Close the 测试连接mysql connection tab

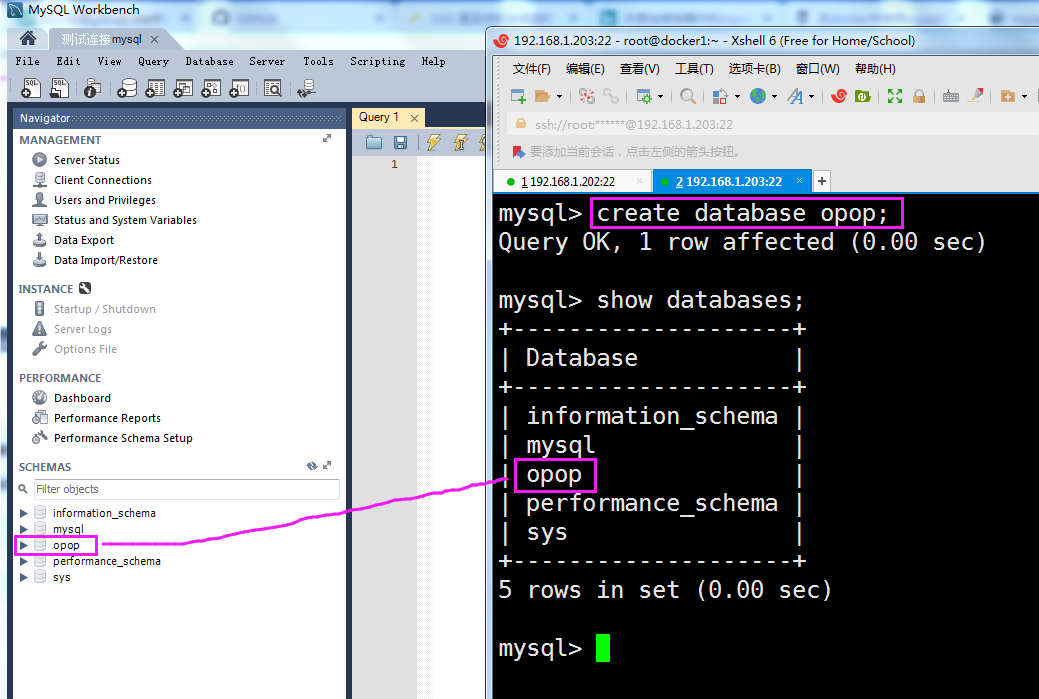(x=154, y=40)
